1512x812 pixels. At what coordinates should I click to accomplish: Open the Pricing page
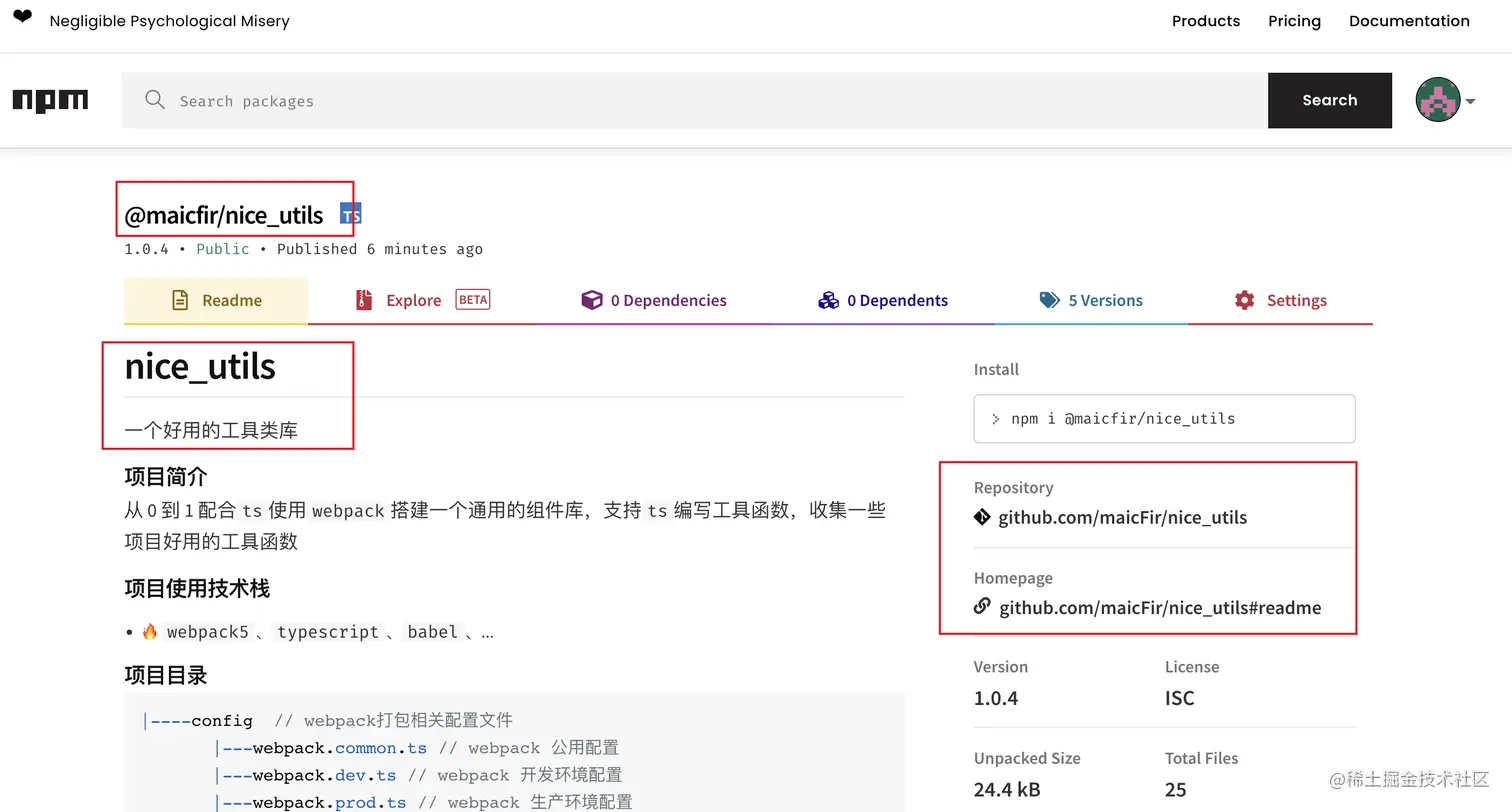pos(1294,21)
